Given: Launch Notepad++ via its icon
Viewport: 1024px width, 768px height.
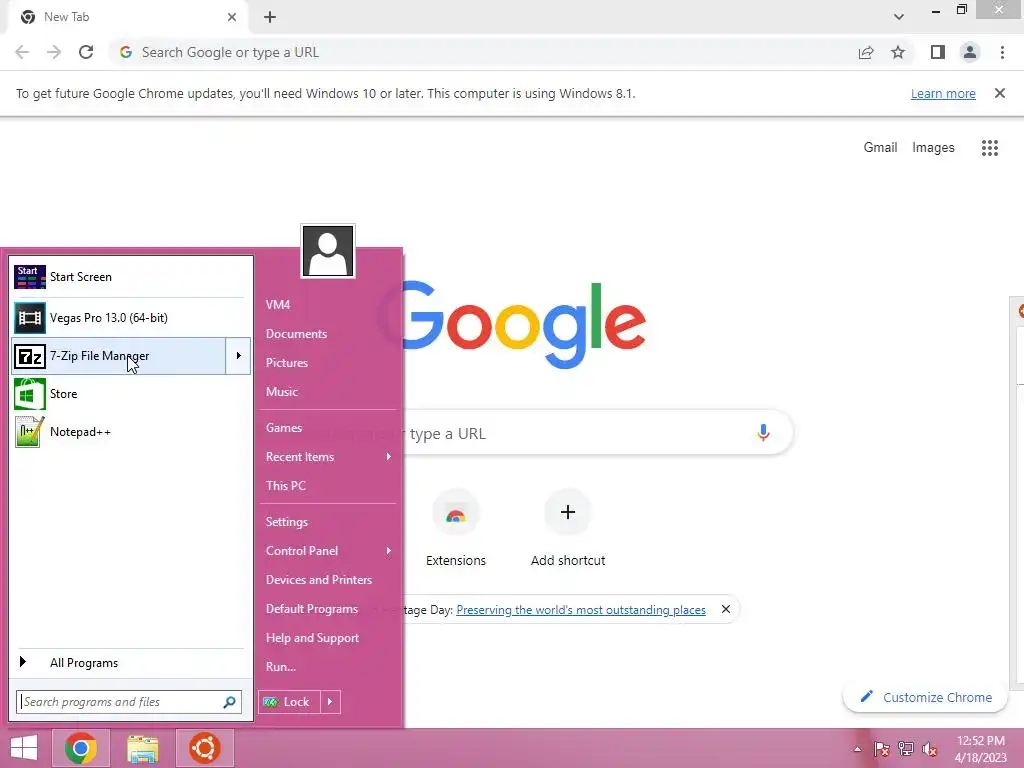Looking at the screenshot, I should click(x=30, y=432).
